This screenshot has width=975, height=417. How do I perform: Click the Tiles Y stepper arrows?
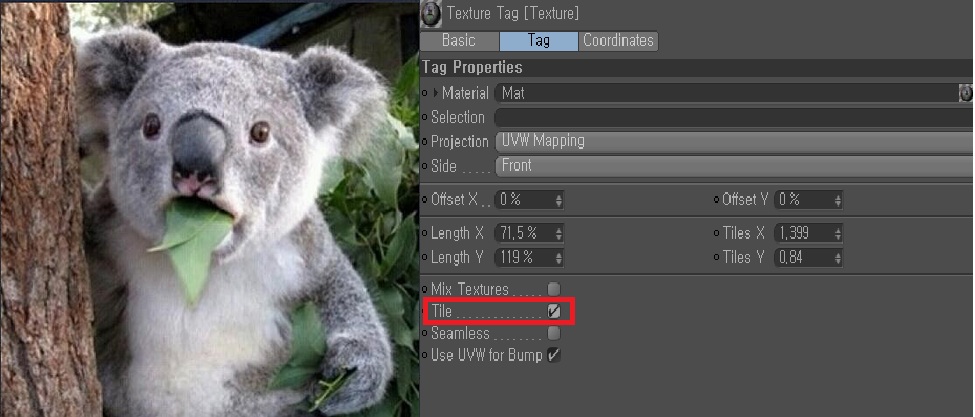838,257
